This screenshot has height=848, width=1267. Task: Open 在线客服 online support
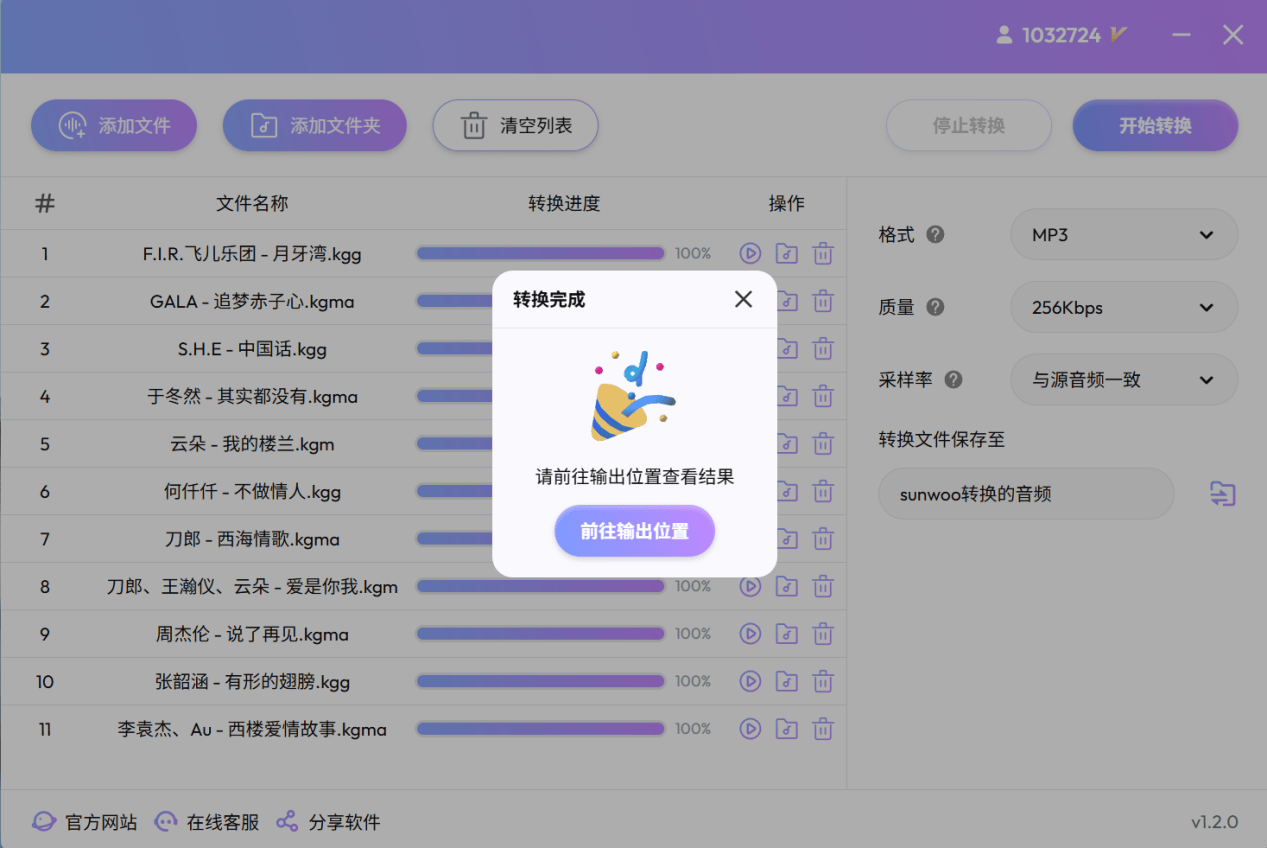(x=207, y=822)
